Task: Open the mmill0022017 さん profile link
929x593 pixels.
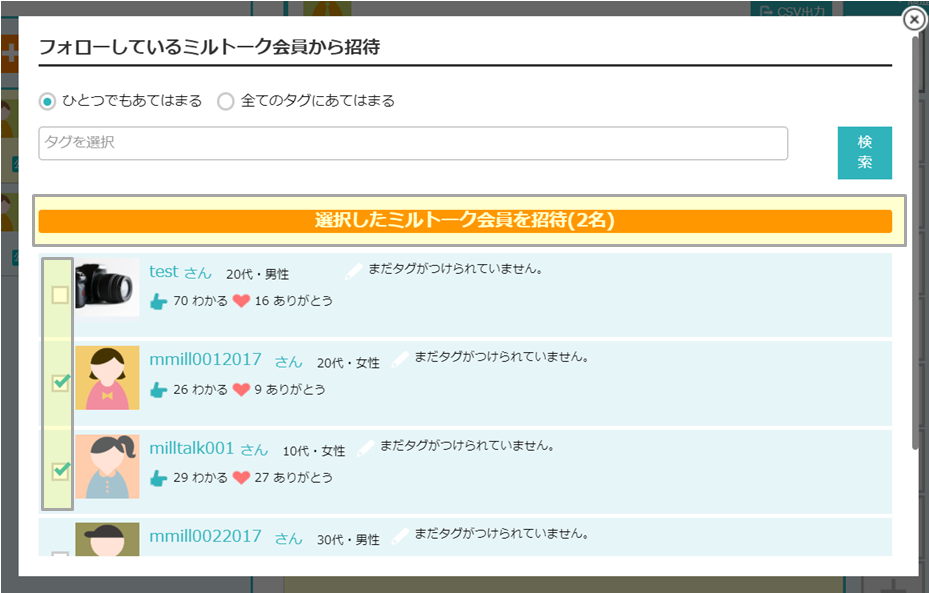Action: (x=226, y=537)
